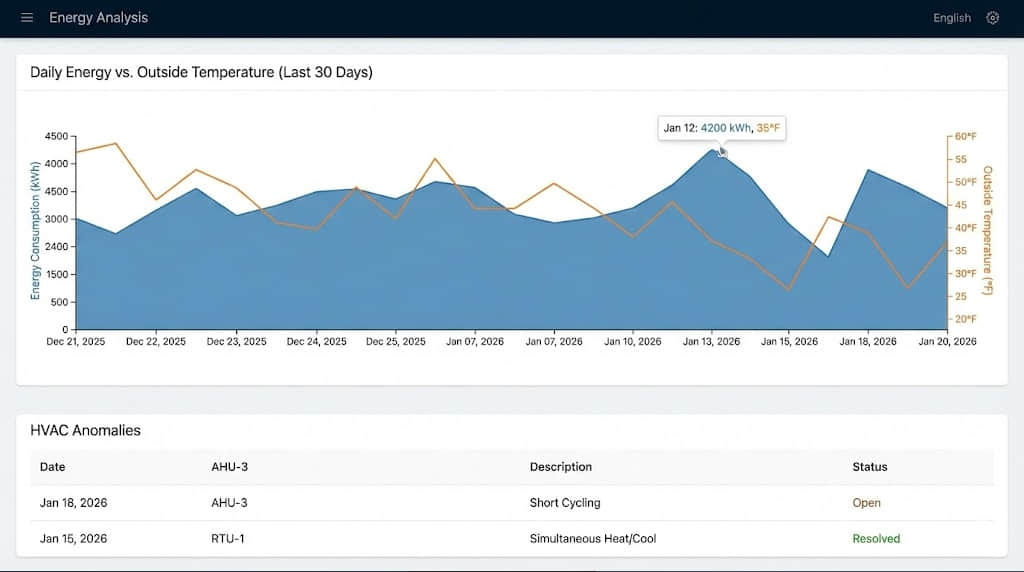Click the Energy Consumption (kWh) axis title
Screen dimensions: 1024x572
(x=35, y=232)
